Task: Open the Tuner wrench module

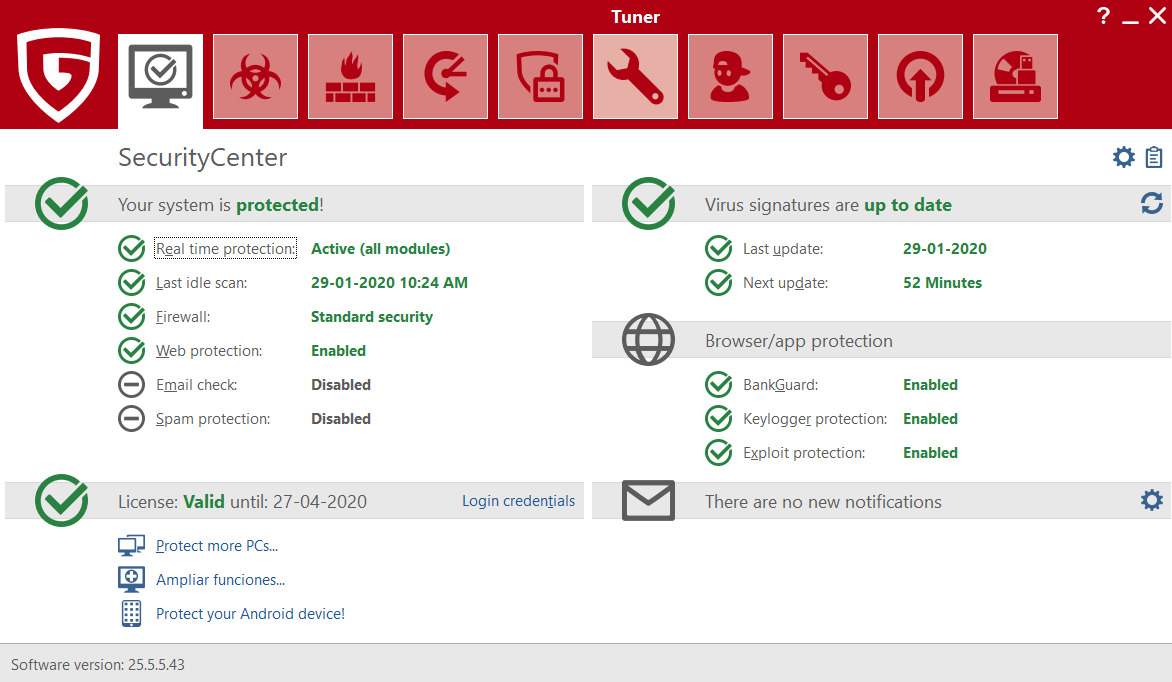Action: pos(635,76)
